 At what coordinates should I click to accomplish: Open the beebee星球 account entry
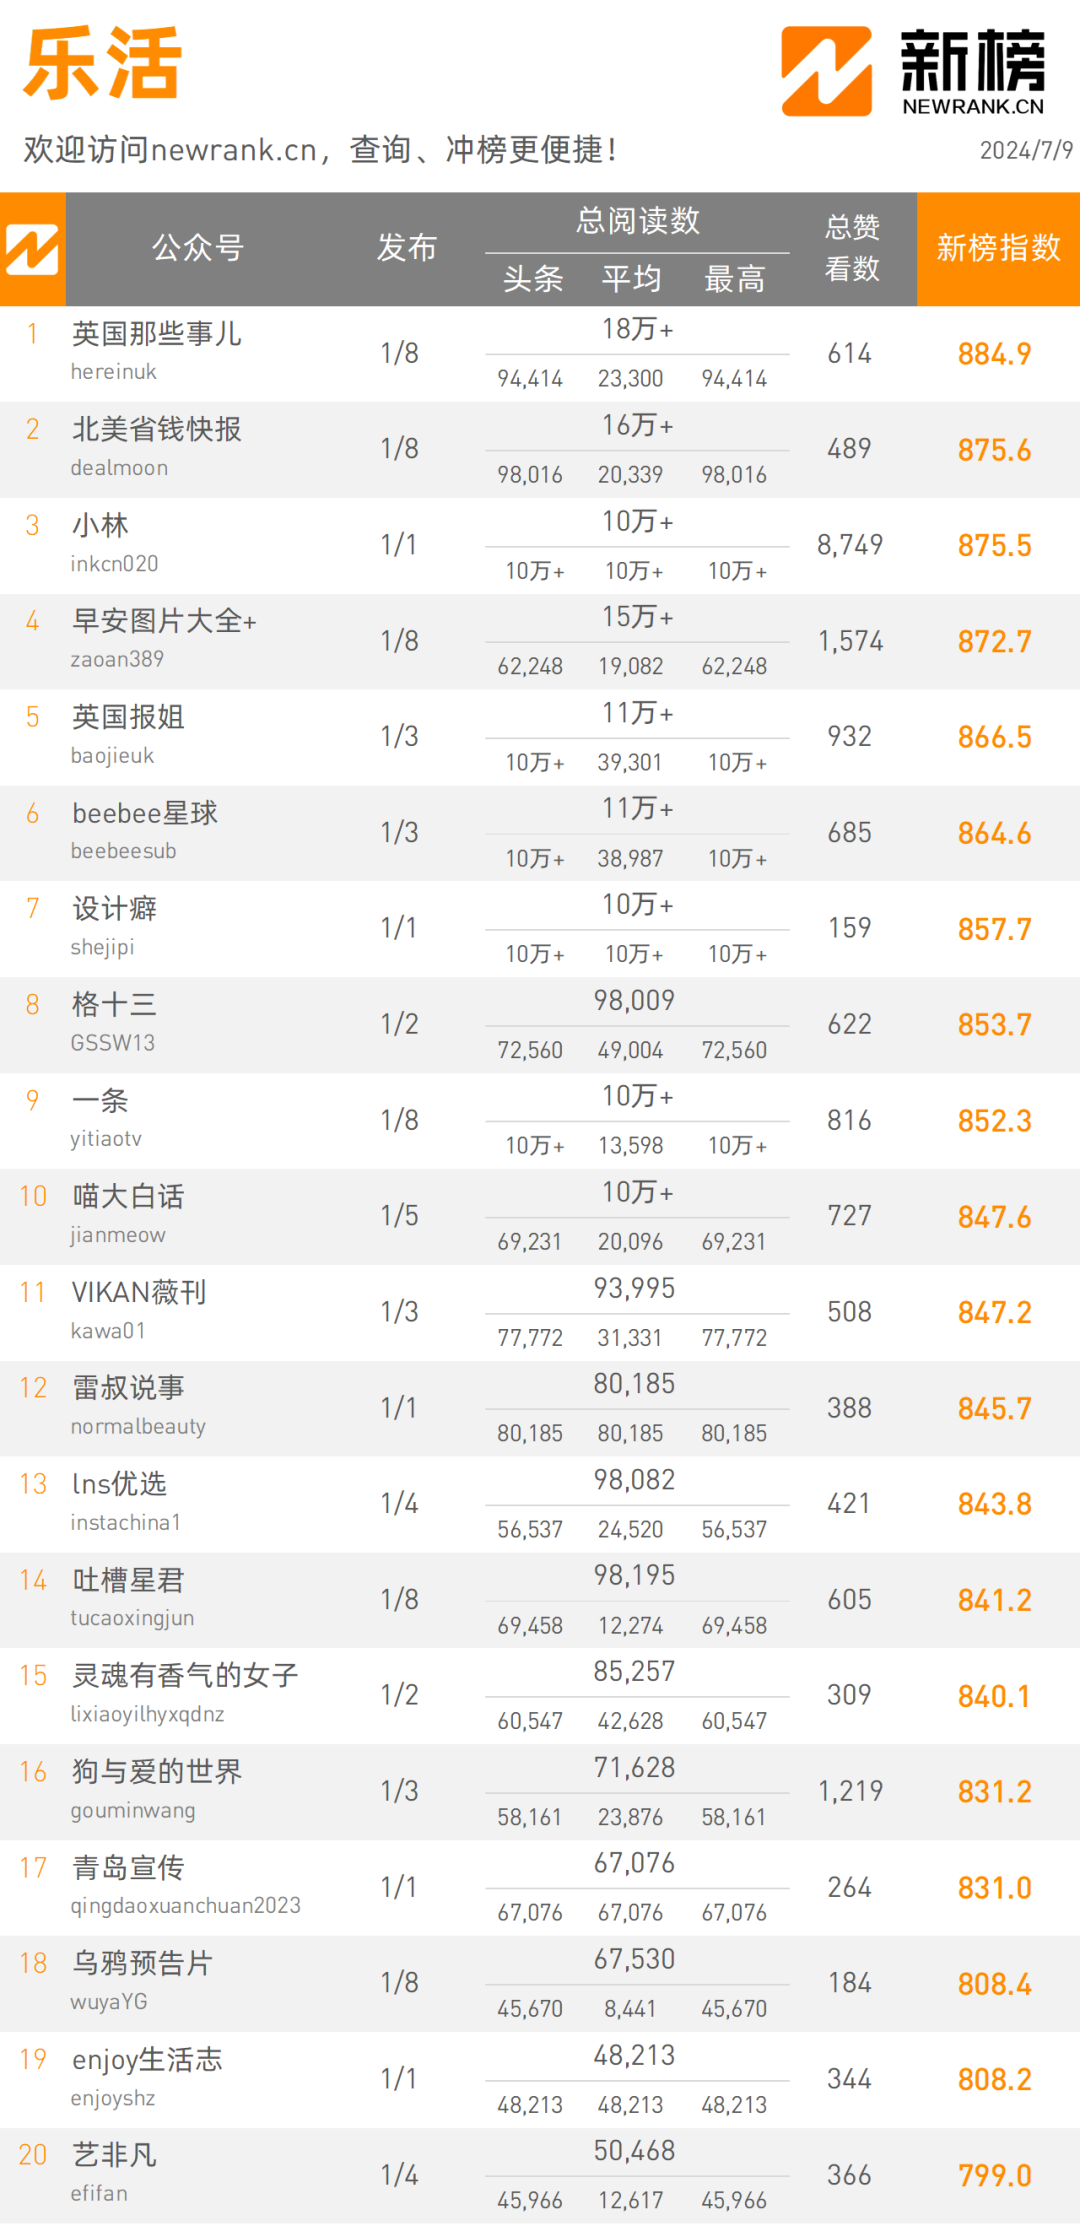[x=145, y=813]
